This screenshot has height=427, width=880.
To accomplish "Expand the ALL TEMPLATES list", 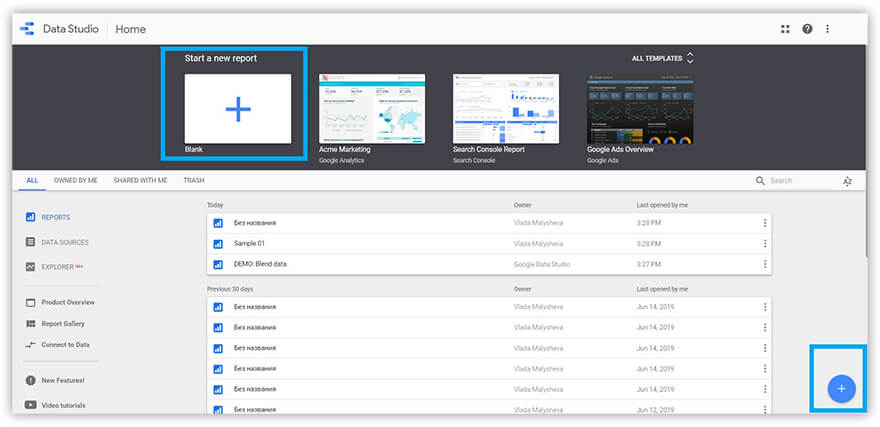I will tap(663, 59).
